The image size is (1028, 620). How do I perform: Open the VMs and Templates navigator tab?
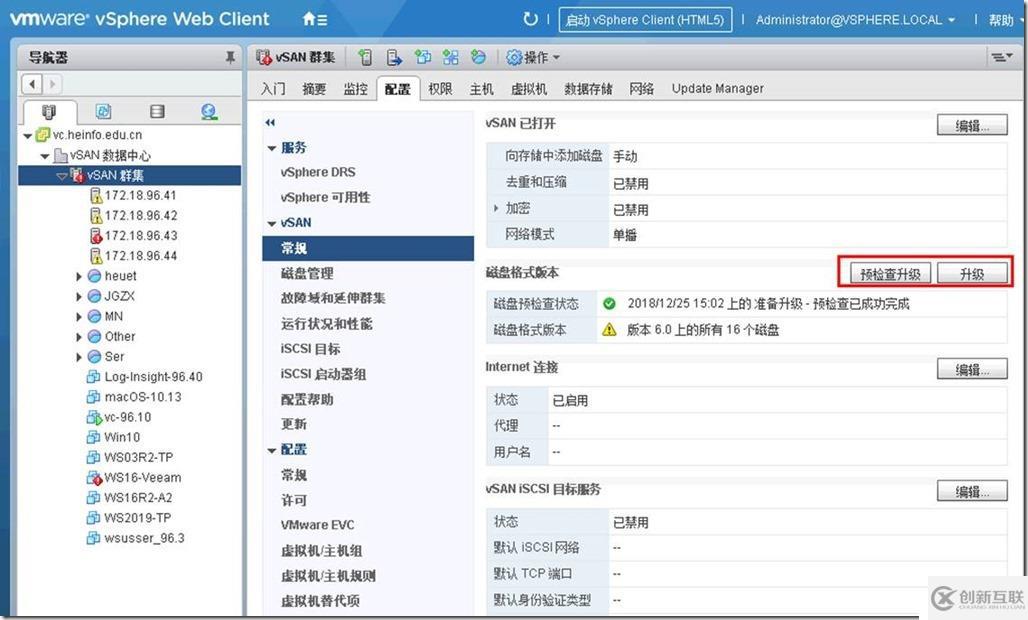click(103, 111)
